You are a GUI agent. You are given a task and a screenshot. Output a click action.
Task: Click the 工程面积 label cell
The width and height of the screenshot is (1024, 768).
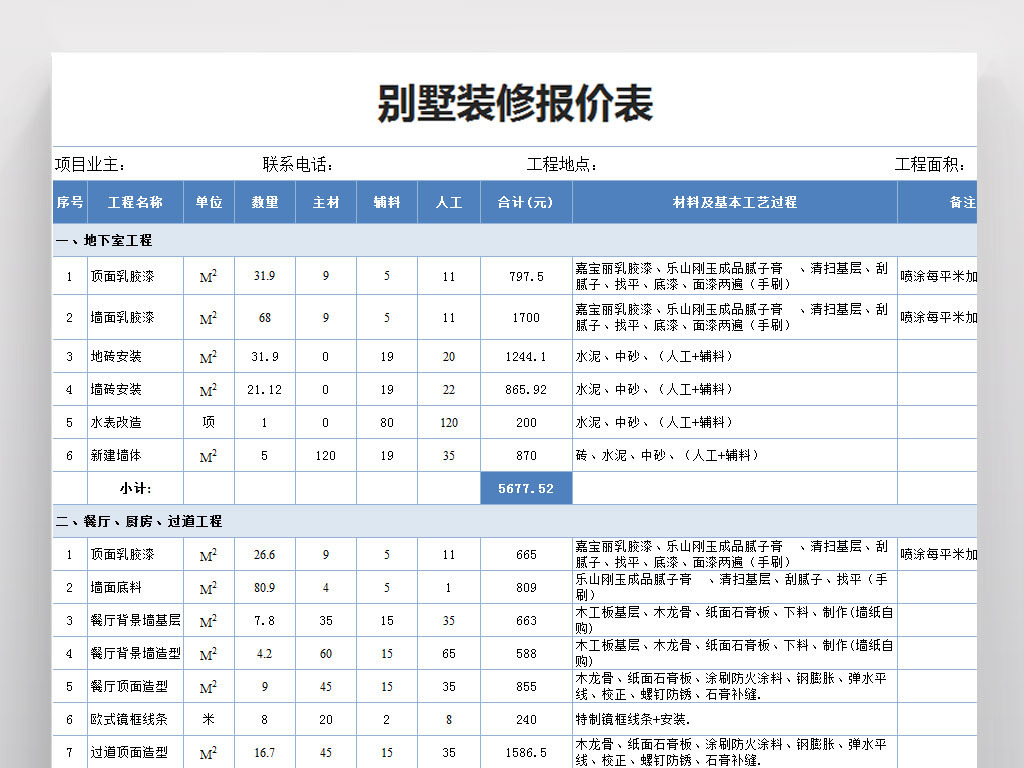929,165
